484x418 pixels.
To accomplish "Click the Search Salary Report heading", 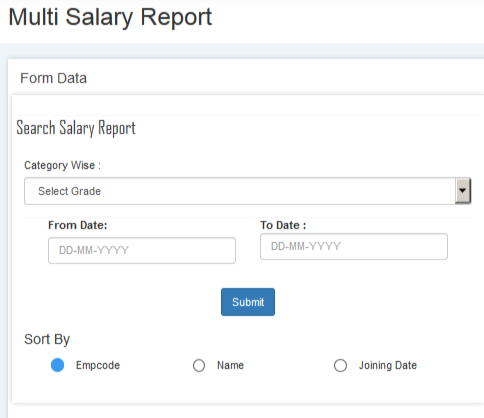I will [76, 128].
